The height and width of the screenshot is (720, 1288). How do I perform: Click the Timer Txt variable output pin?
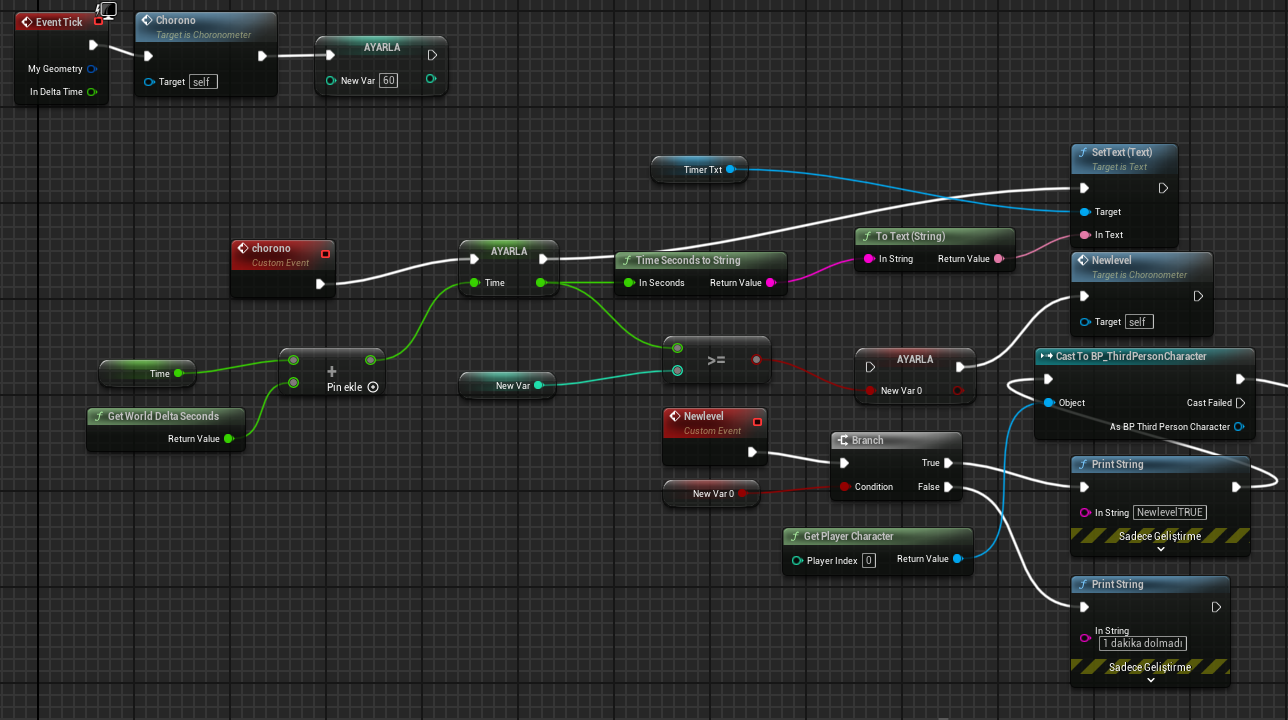[730, 170]
